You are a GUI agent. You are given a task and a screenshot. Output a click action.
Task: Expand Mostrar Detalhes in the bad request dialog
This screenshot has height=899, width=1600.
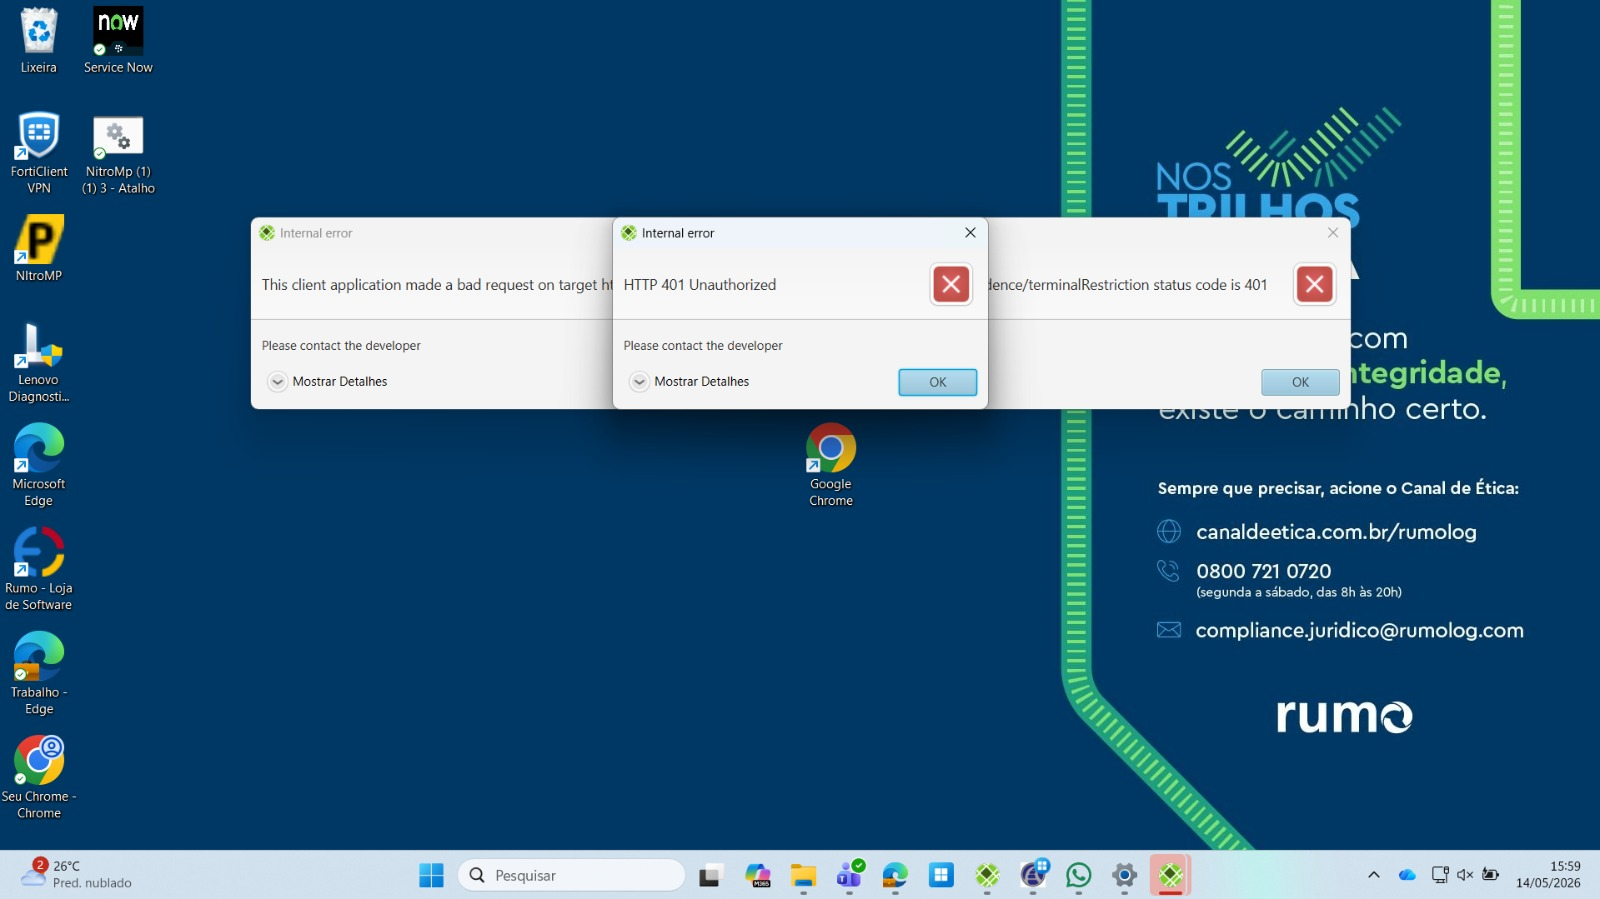(328, 382)
